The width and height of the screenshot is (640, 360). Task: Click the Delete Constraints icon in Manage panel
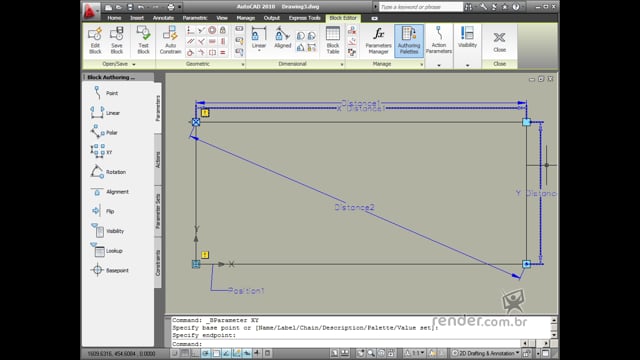pos(352,30)
